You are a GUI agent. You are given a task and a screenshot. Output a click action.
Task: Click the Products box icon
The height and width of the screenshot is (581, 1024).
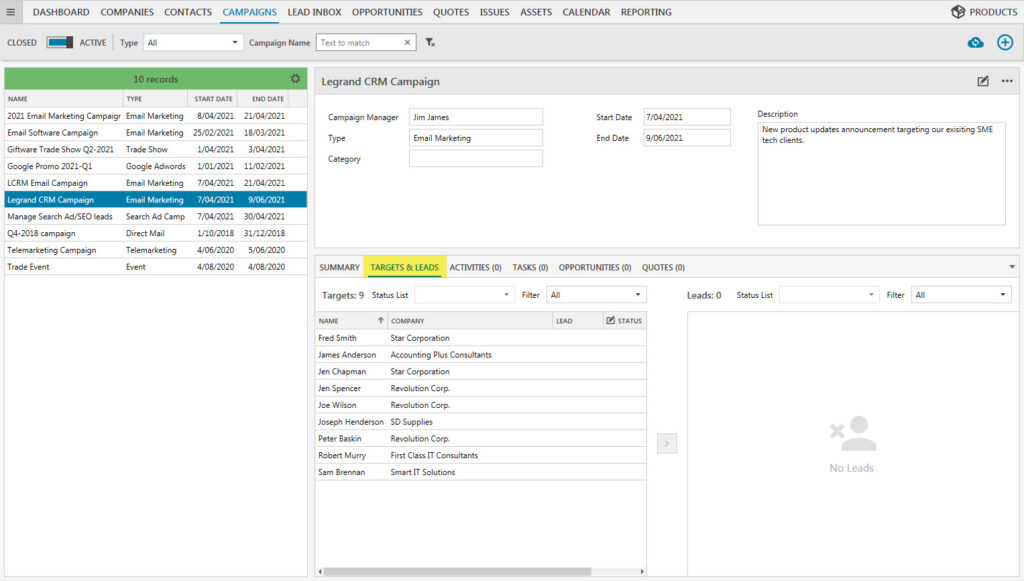(958, 12)
